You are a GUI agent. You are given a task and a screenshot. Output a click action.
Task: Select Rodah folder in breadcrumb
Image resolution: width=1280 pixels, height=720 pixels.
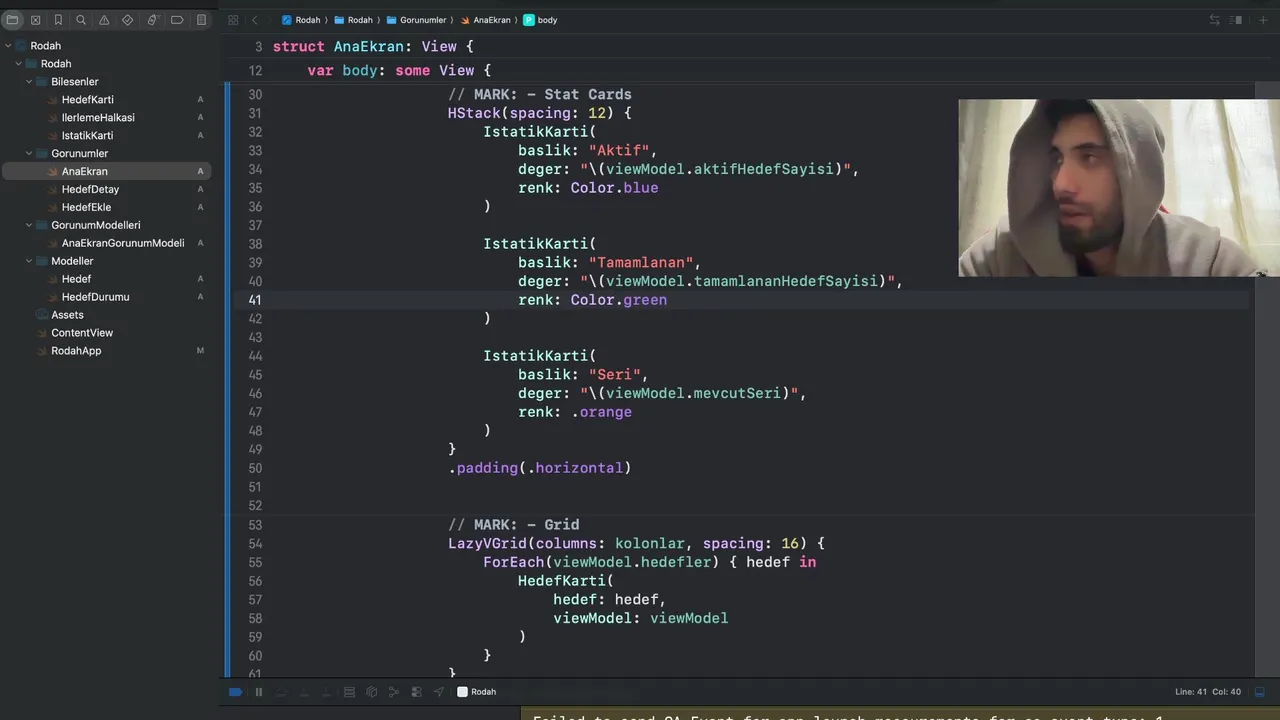(x=353, y=20)
